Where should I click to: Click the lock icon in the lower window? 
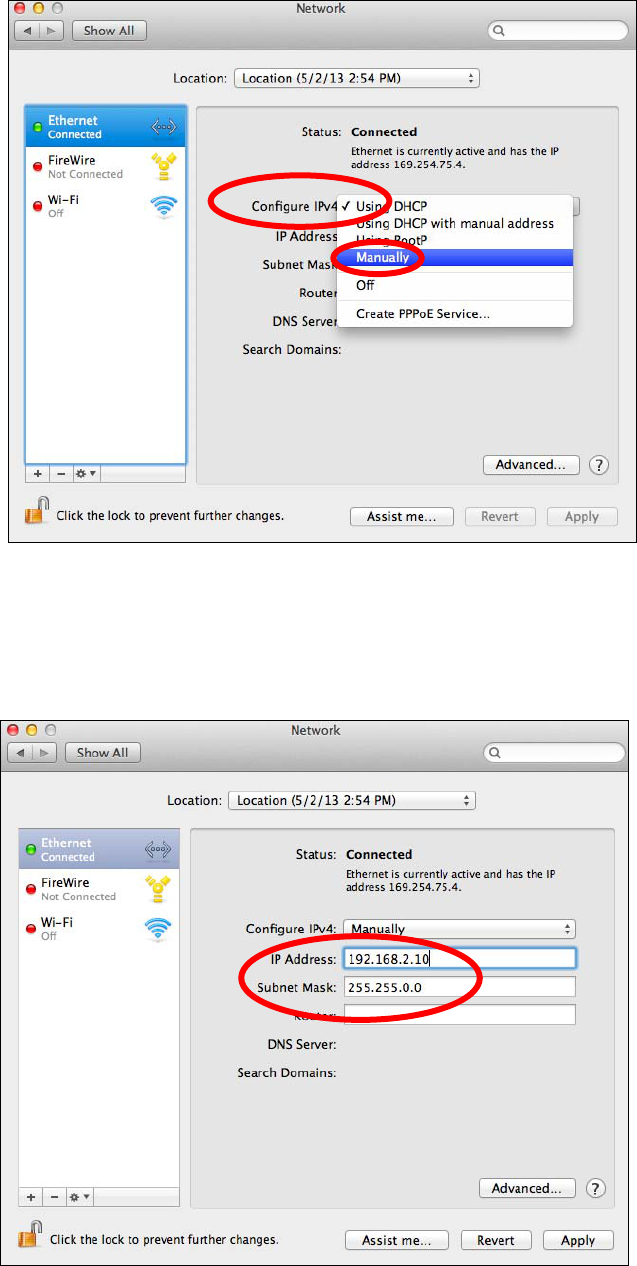tap(30, 1237)
